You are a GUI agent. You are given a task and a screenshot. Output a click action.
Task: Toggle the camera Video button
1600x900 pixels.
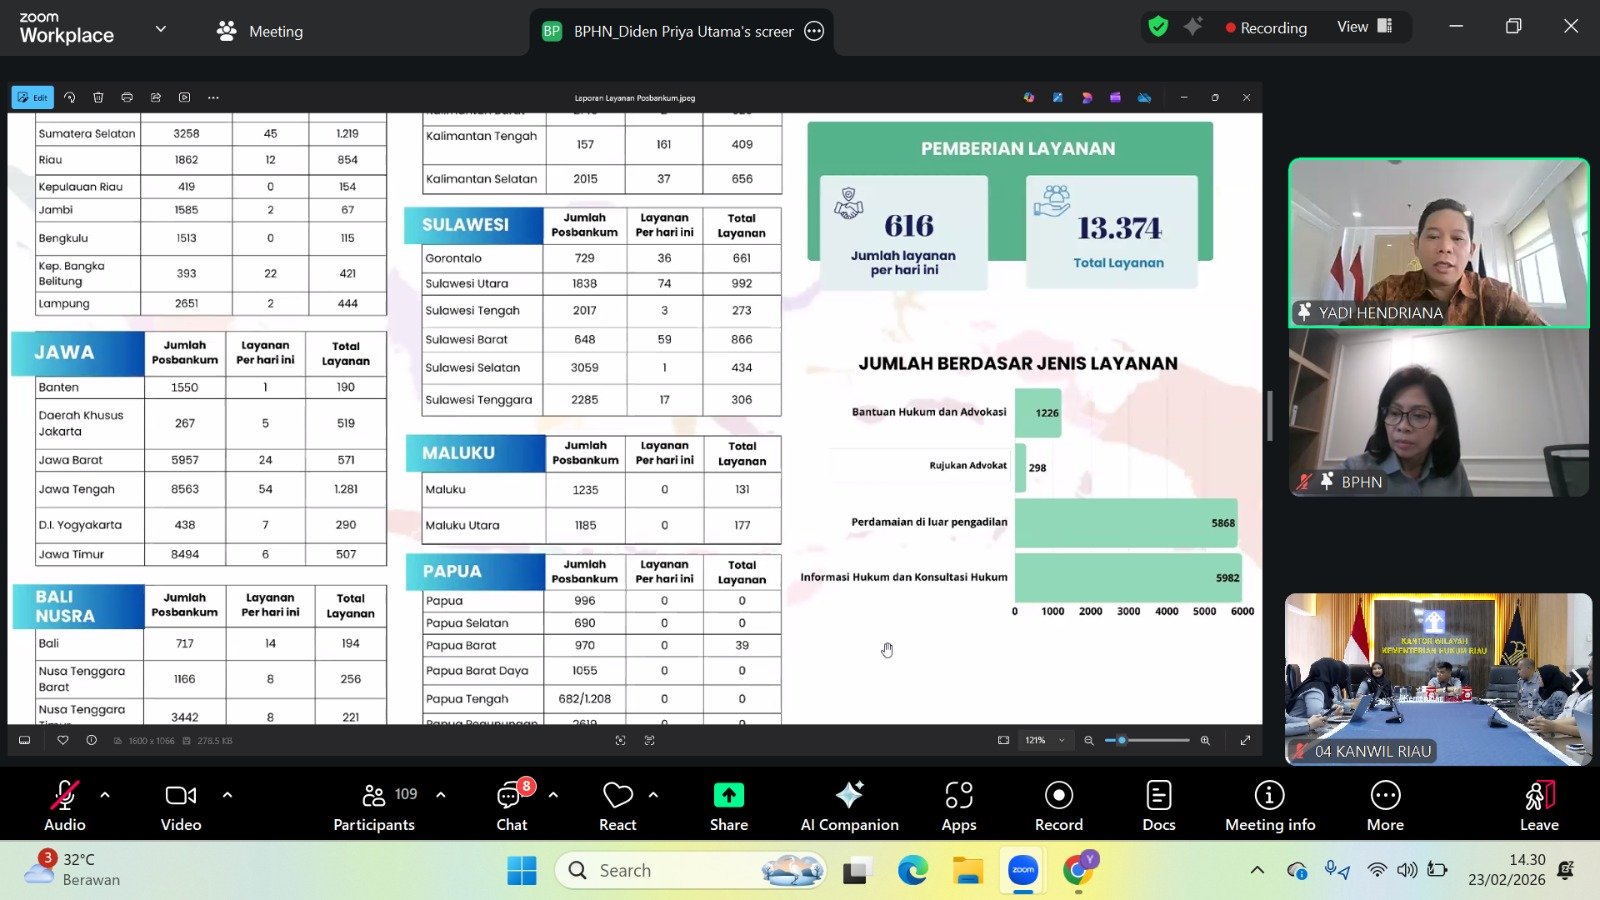coord(181,805)
